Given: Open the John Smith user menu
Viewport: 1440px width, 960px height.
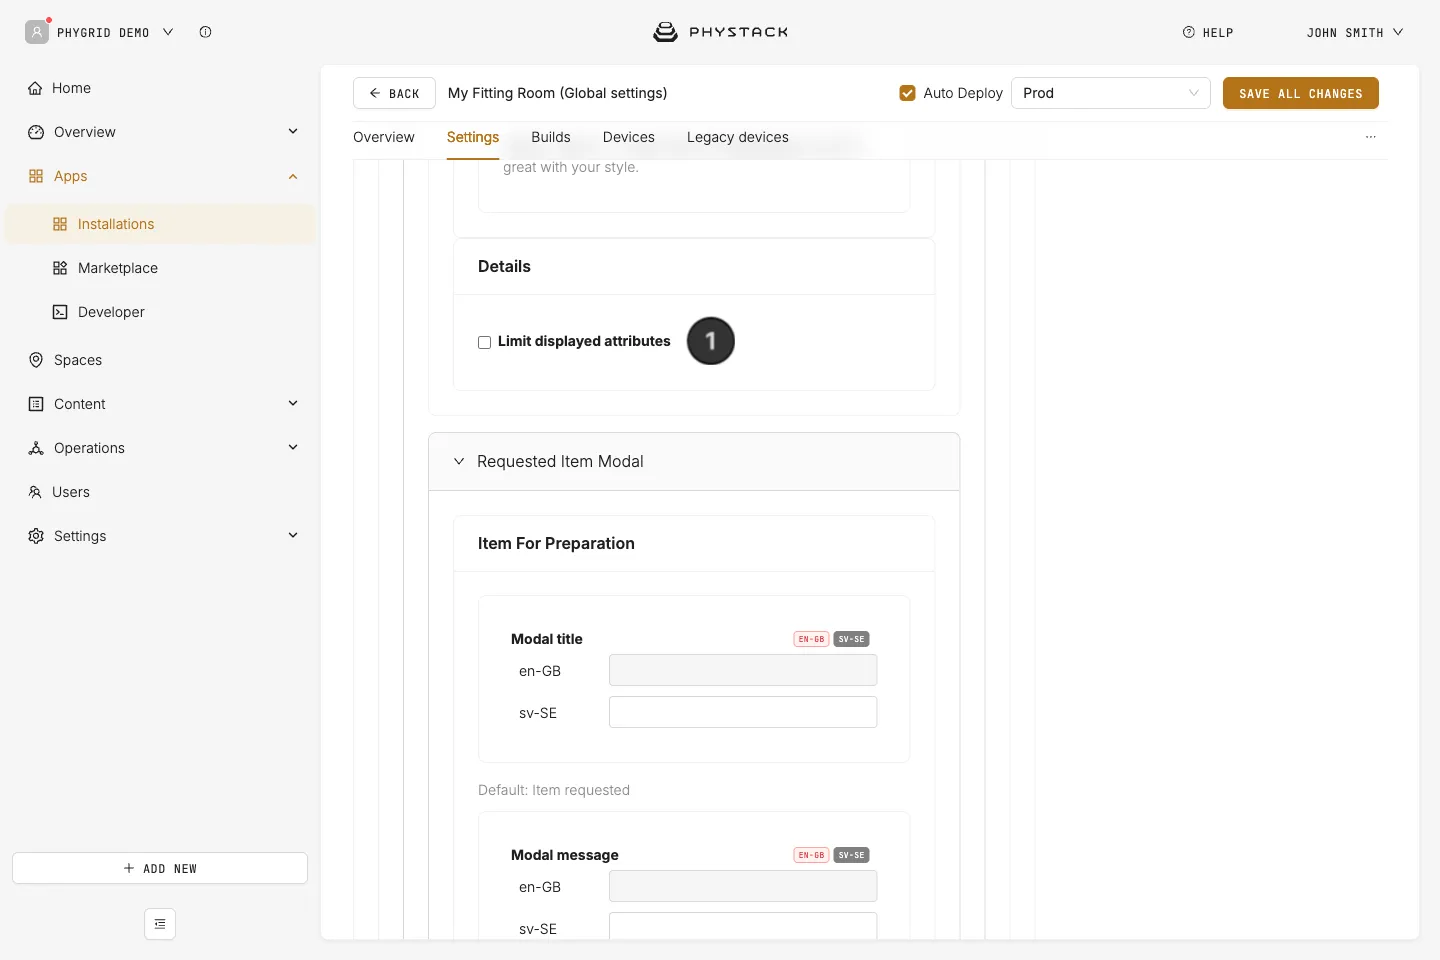Looking at the screenshot, I should (x=1355, y=32).
